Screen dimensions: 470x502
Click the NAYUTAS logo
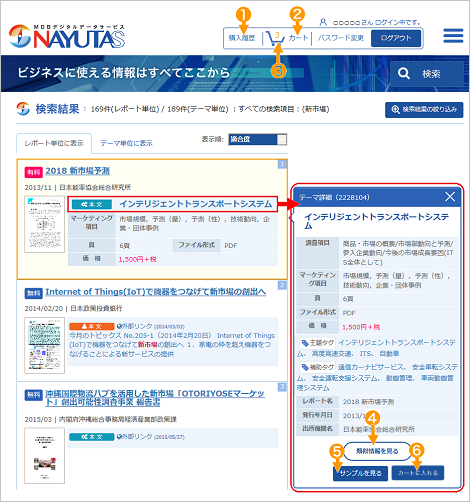coord(67,37)
